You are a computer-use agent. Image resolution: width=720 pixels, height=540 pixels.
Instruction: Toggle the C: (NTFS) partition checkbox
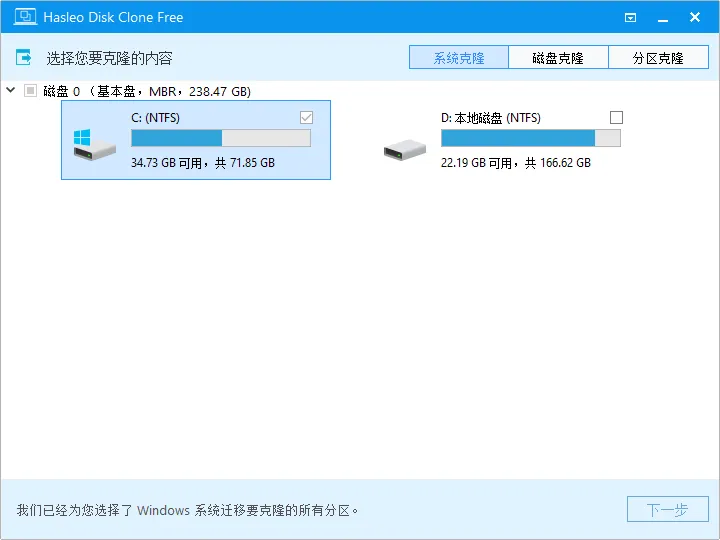tap(306, 118)
